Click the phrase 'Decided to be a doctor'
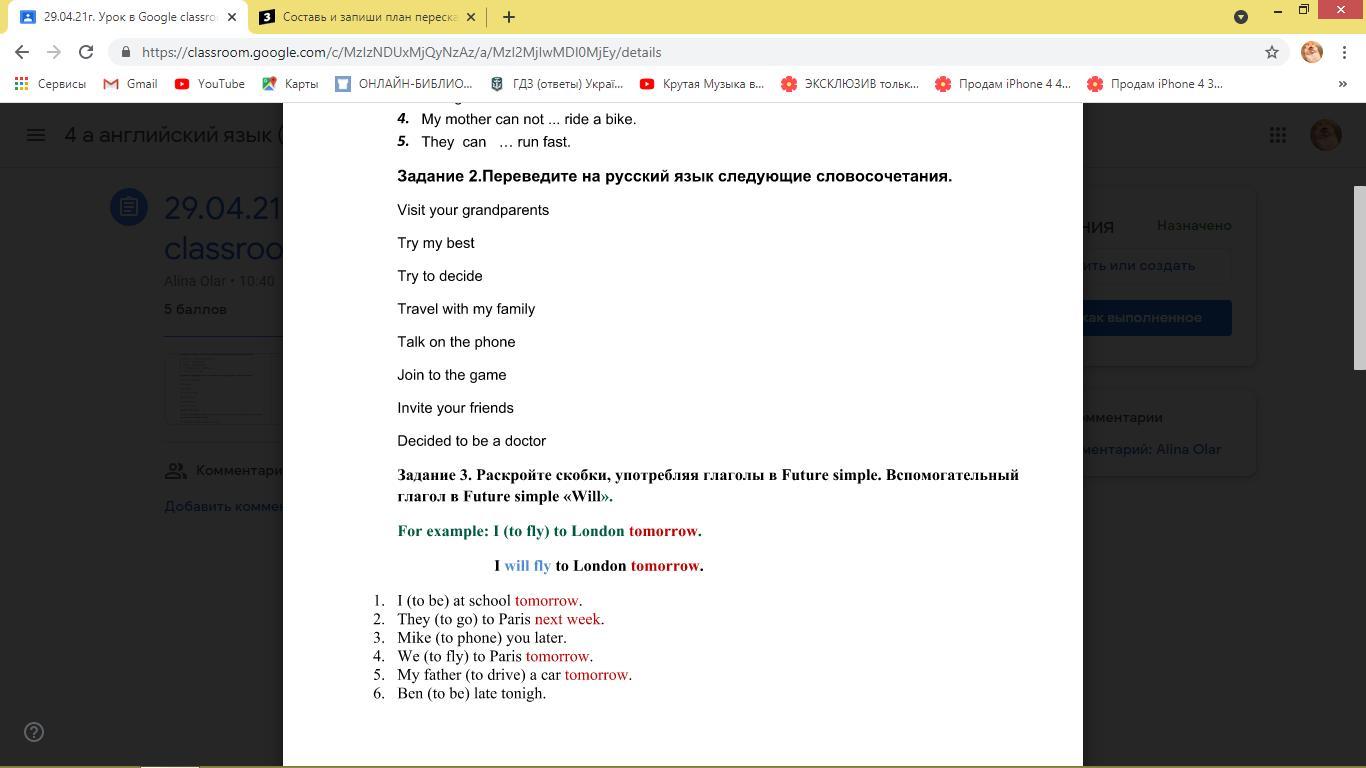Screen dimensions: 1366x768 pos(471,441)
